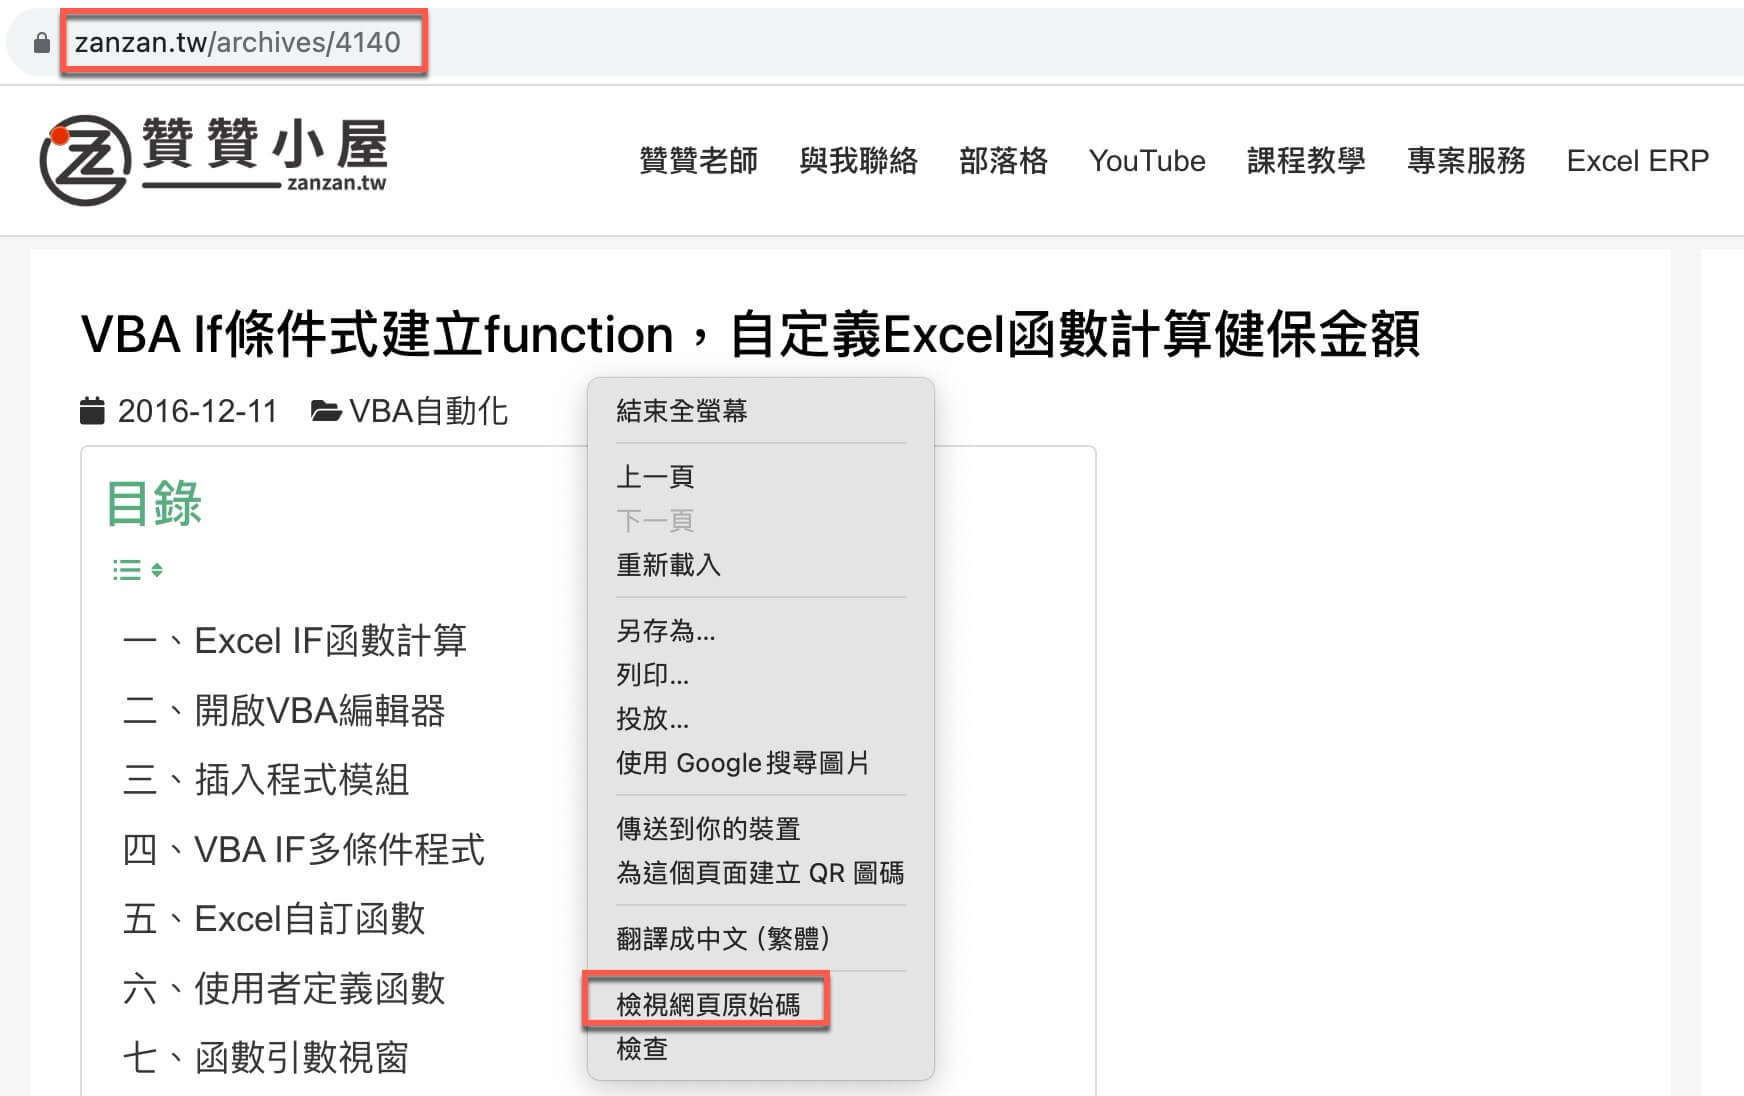
Task: Choose 為這個頁面建立 QR 圖碼 menu item
Action: [x=761, y=873]
